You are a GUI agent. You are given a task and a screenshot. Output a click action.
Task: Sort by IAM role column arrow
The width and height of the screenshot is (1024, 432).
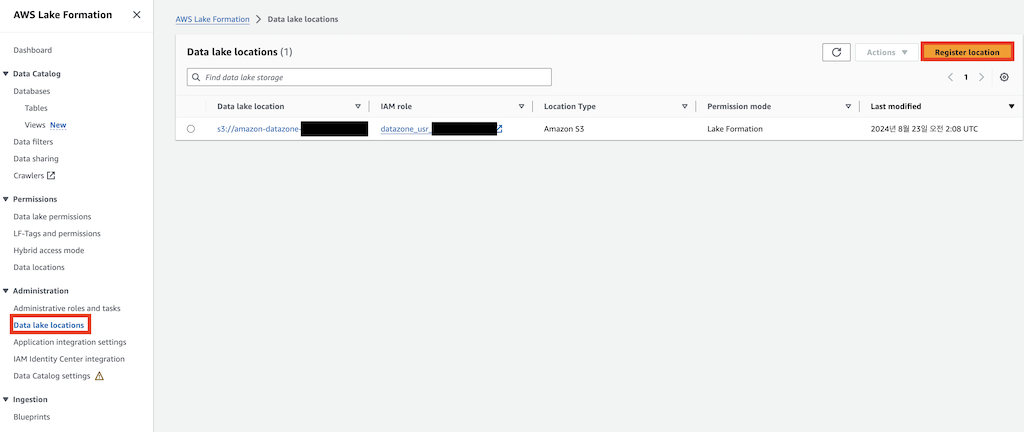tap(521, 106)
